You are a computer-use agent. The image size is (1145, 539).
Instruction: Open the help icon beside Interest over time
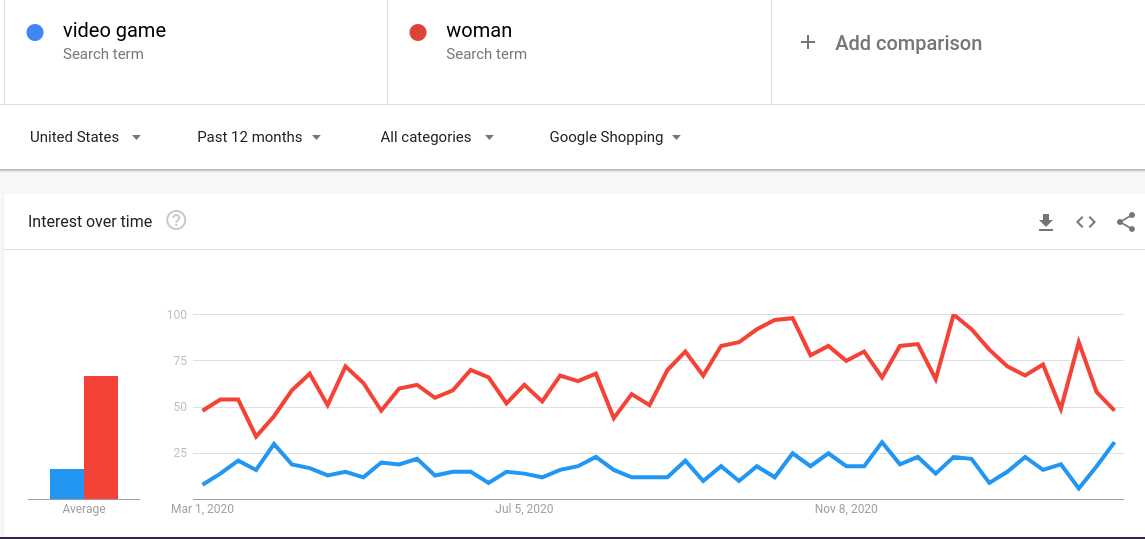[176, 221]
